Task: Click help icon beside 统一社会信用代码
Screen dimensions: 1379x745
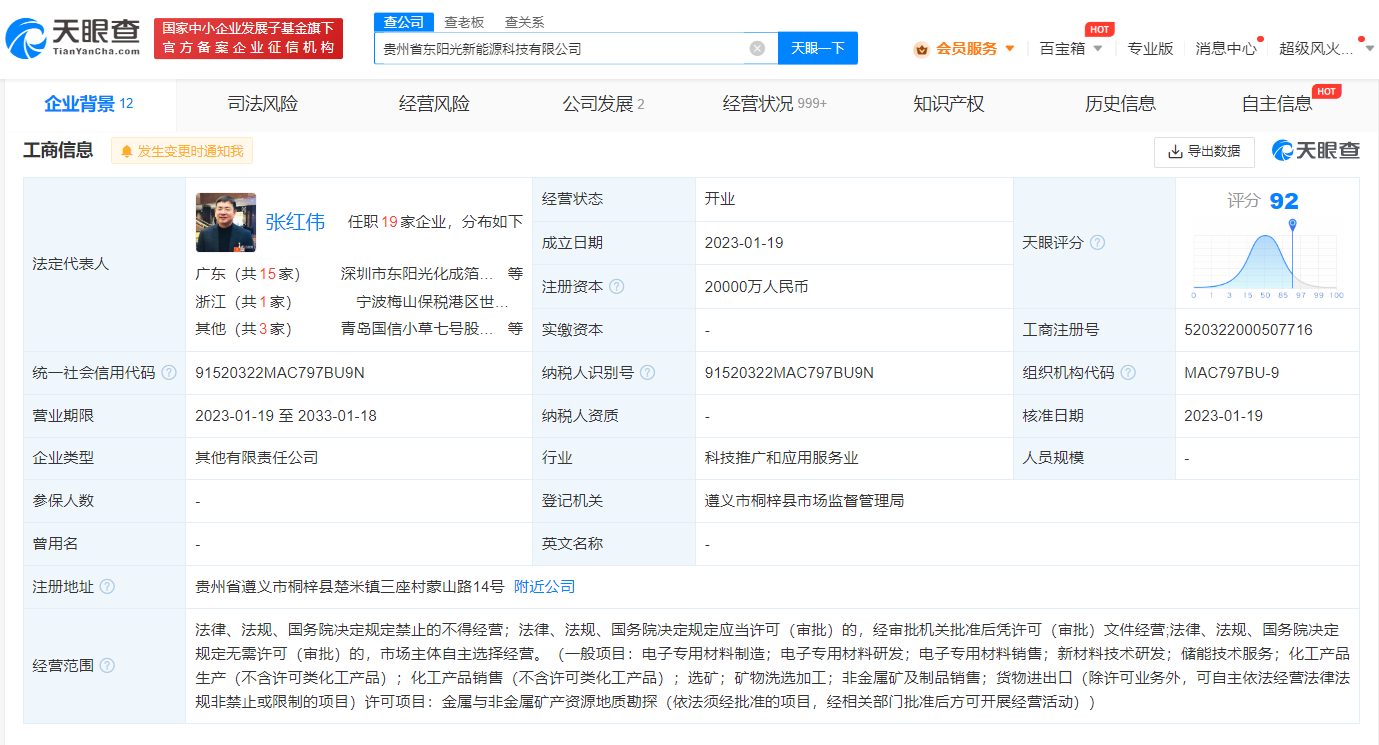Action: [169, 373]
